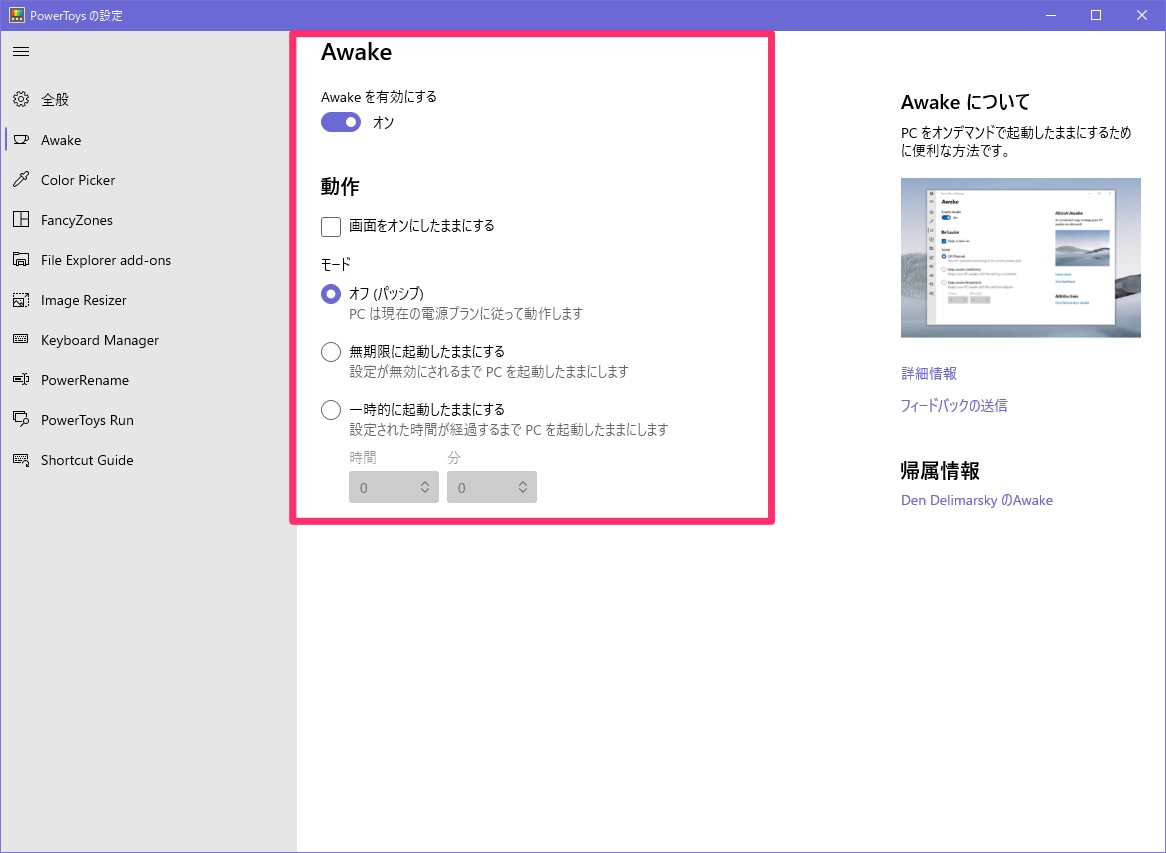Screen dimensions: 1166x853
Task: Click the File Explorer add-ons icon
Action: 21,260
